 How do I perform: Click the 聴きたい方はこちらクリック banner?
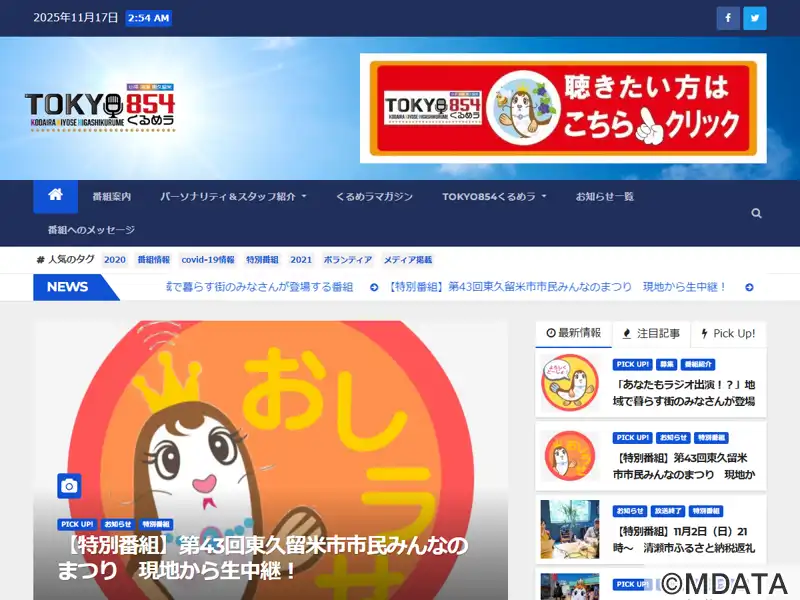pyautogui.click(x=563, y=108)
